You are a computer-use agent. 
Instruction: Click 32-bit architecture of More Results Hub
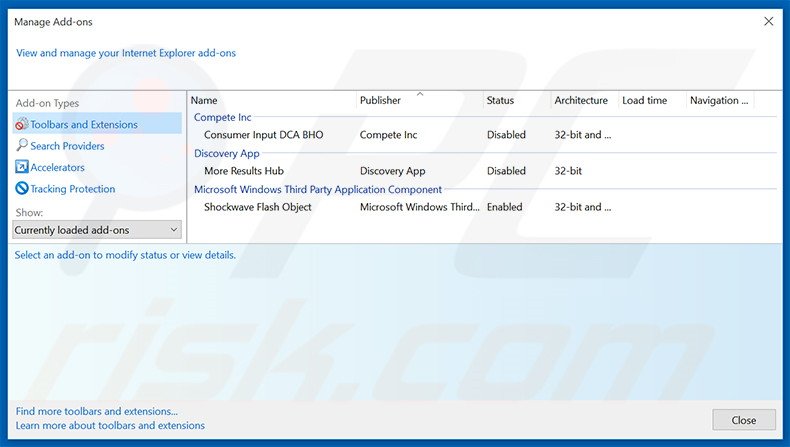[x=568, y=171]
